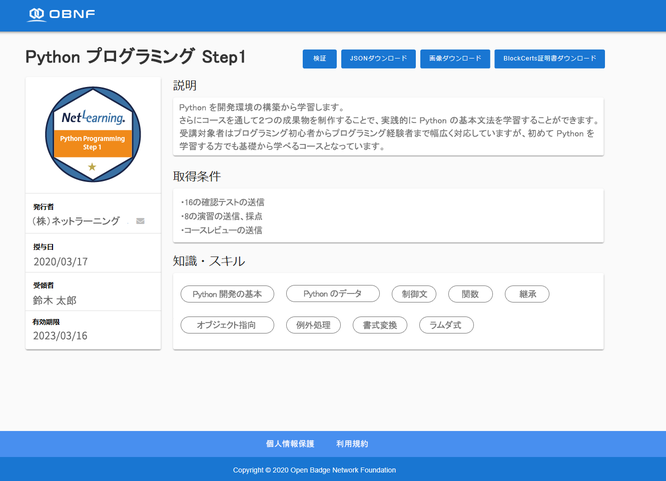Click the 説明 section heading
The height and width of the screenshot is (481, 666).
(185, 85)
